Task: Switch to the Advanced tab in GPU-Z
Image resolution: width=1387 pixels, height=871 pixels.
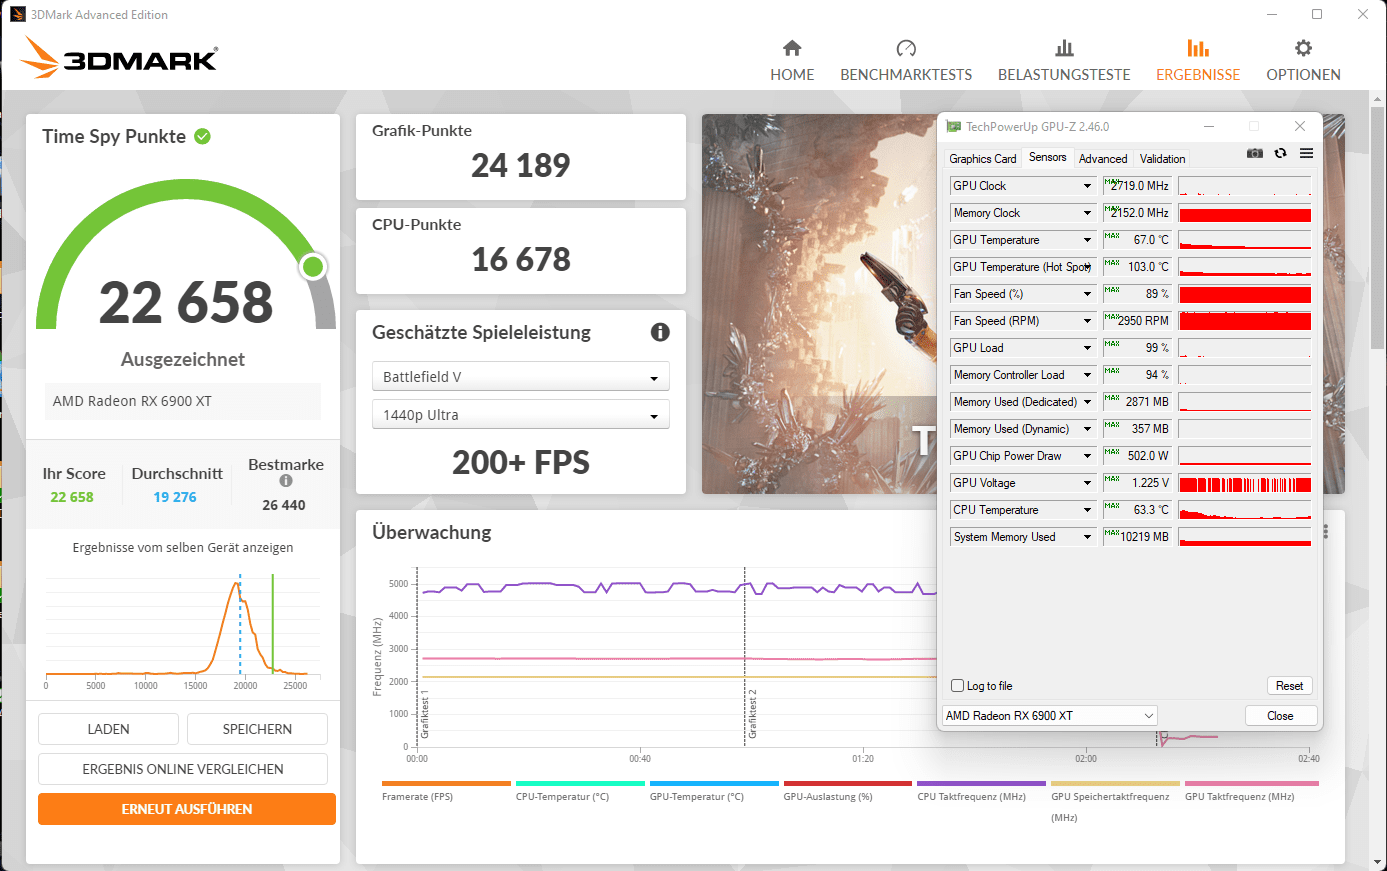Action: (x=1103, y=159)
